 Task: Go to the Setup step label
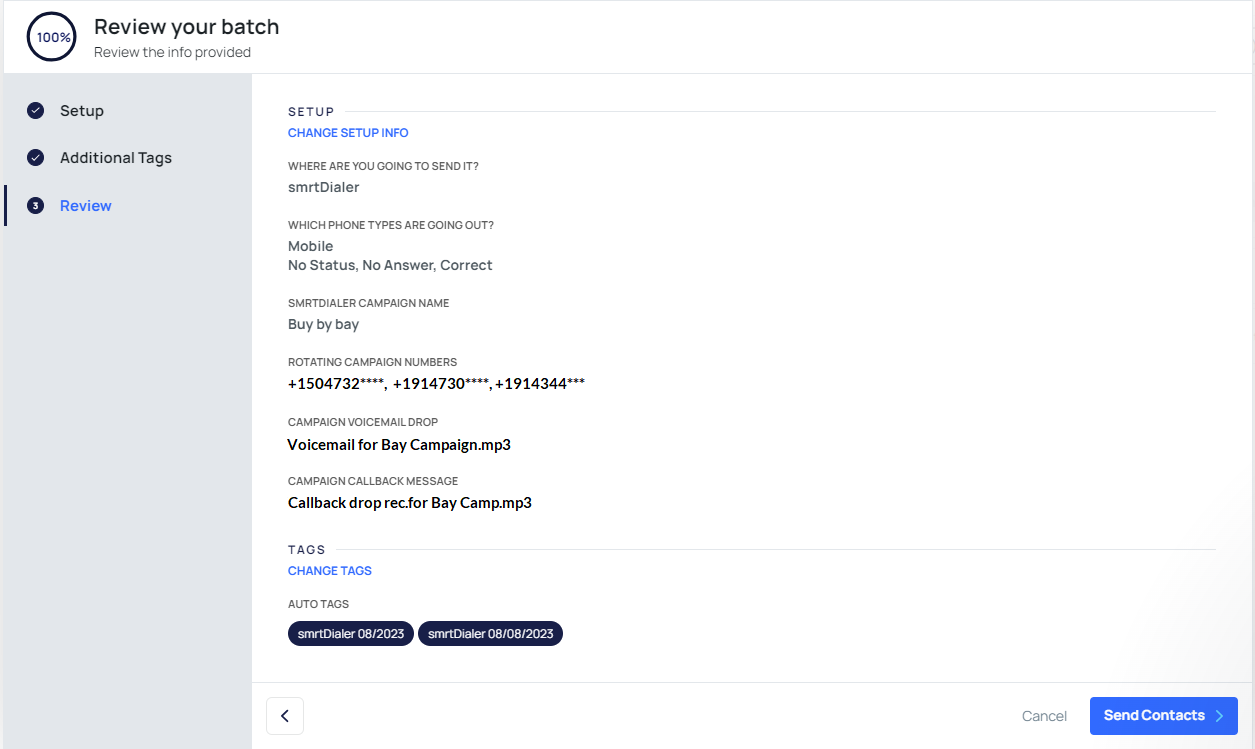click(x=82, y=111)
